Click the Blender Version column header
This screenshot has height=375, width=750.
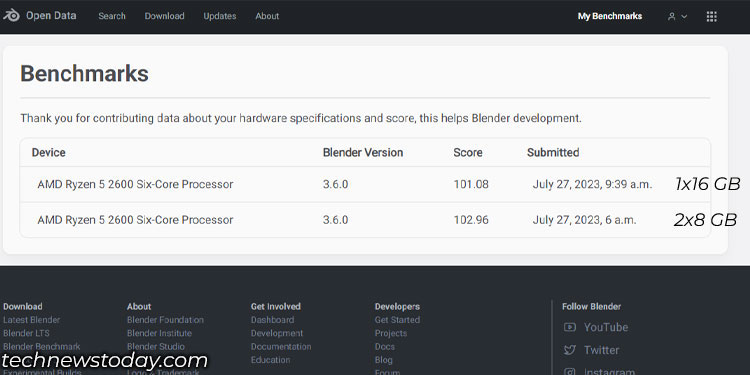coord(363,153)
